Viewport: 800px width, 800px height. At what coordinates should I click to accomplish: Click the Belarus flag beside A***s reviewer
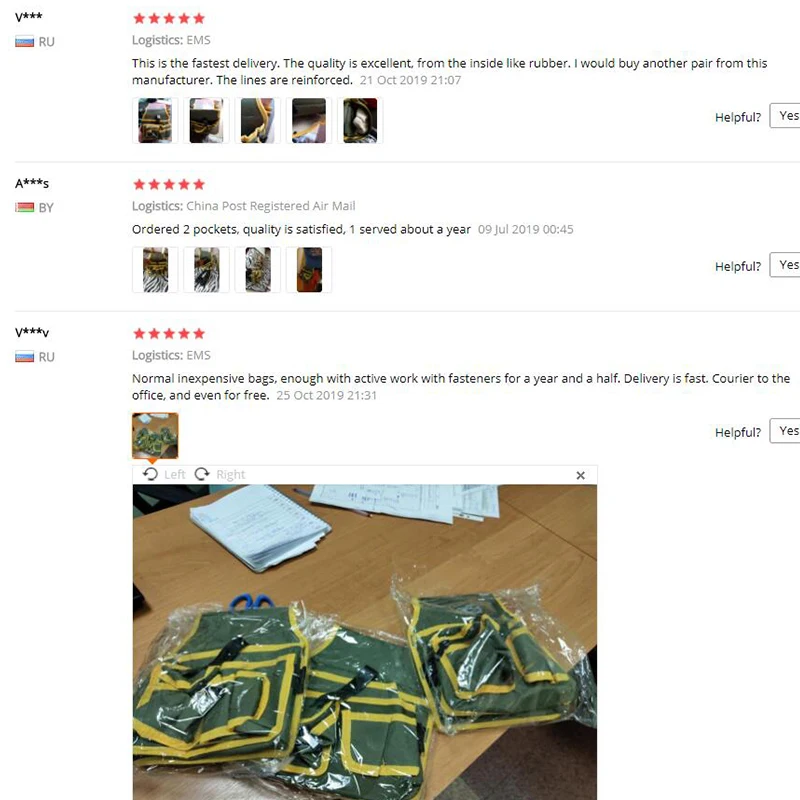pos(24,207)
